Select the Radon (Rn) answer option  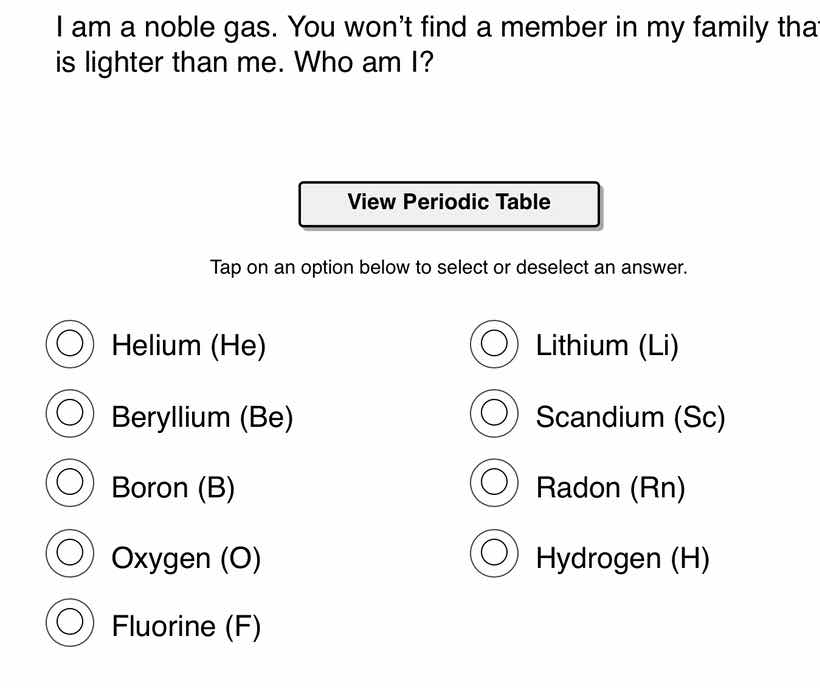pyautogui.click(x=494, y=486)
